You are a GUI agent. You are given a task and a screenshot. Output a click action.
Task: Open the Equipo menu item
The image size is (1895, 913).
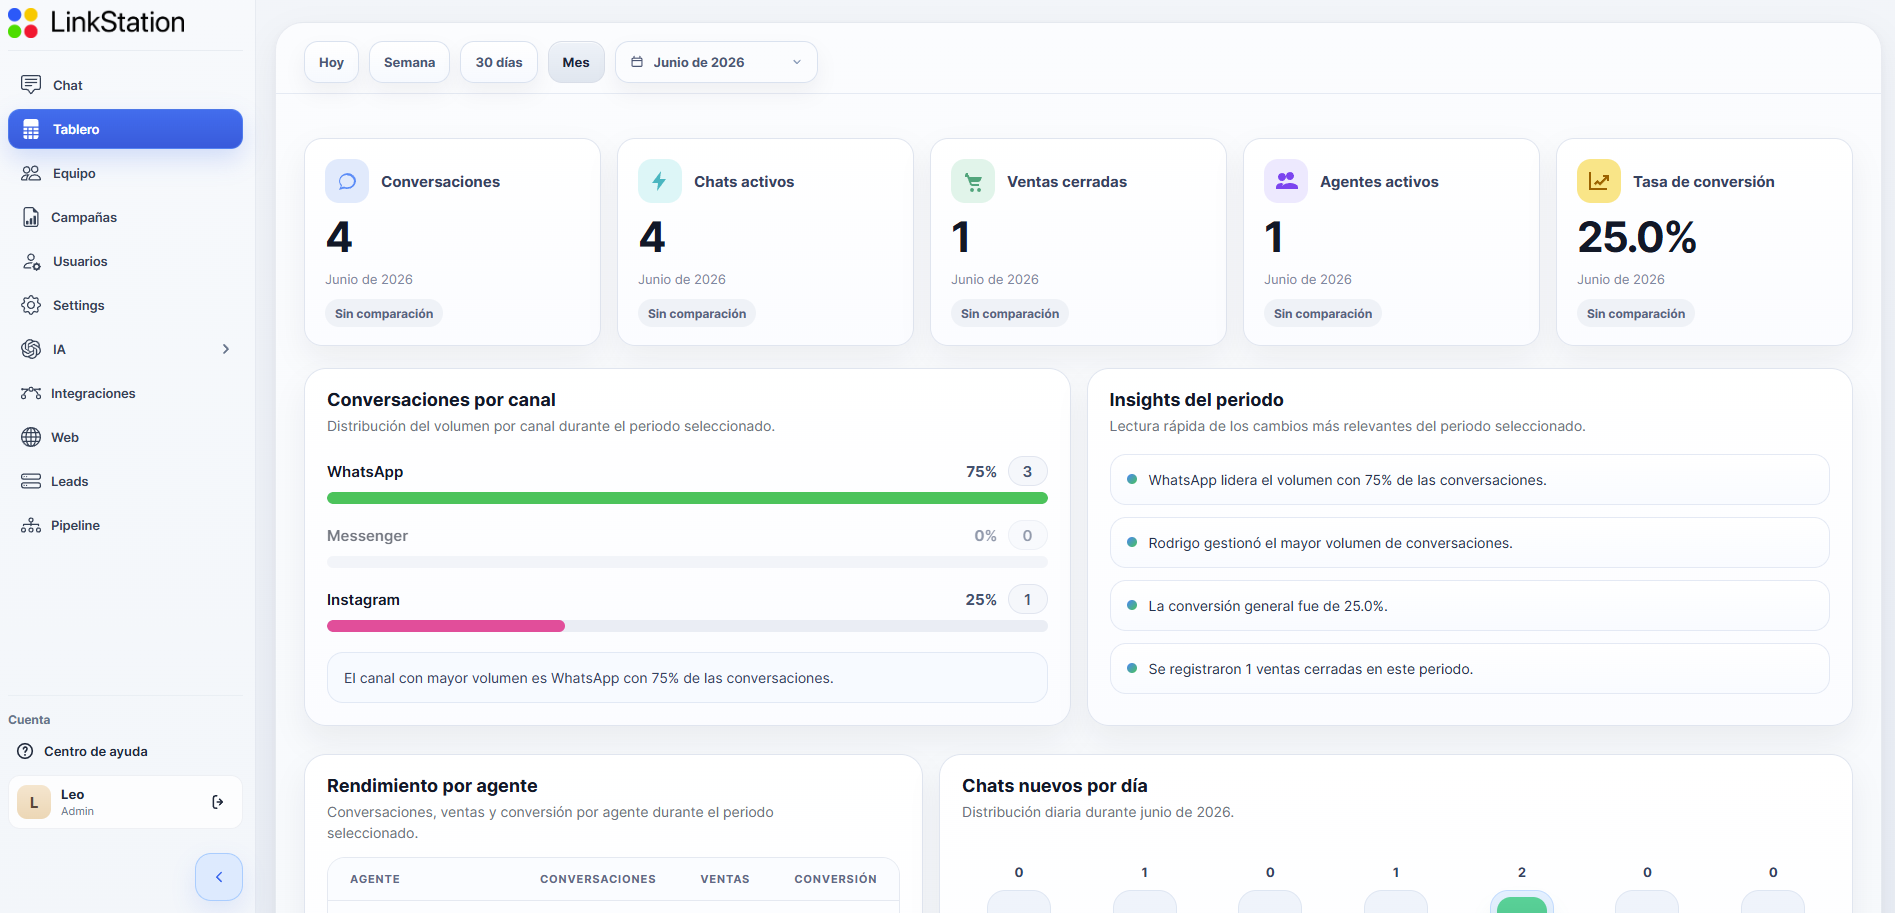125,173
